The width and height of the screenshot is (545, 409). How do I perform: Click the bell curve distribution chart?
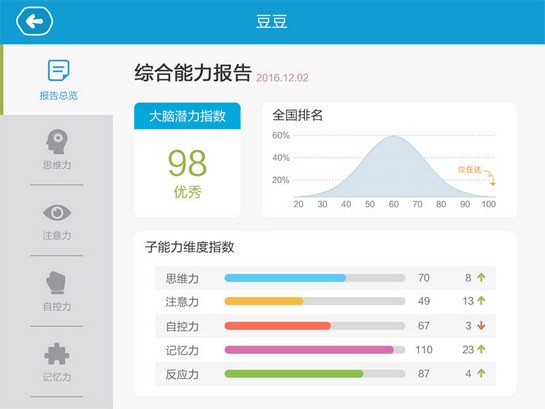pyautogui.click(x=394, y=167)
